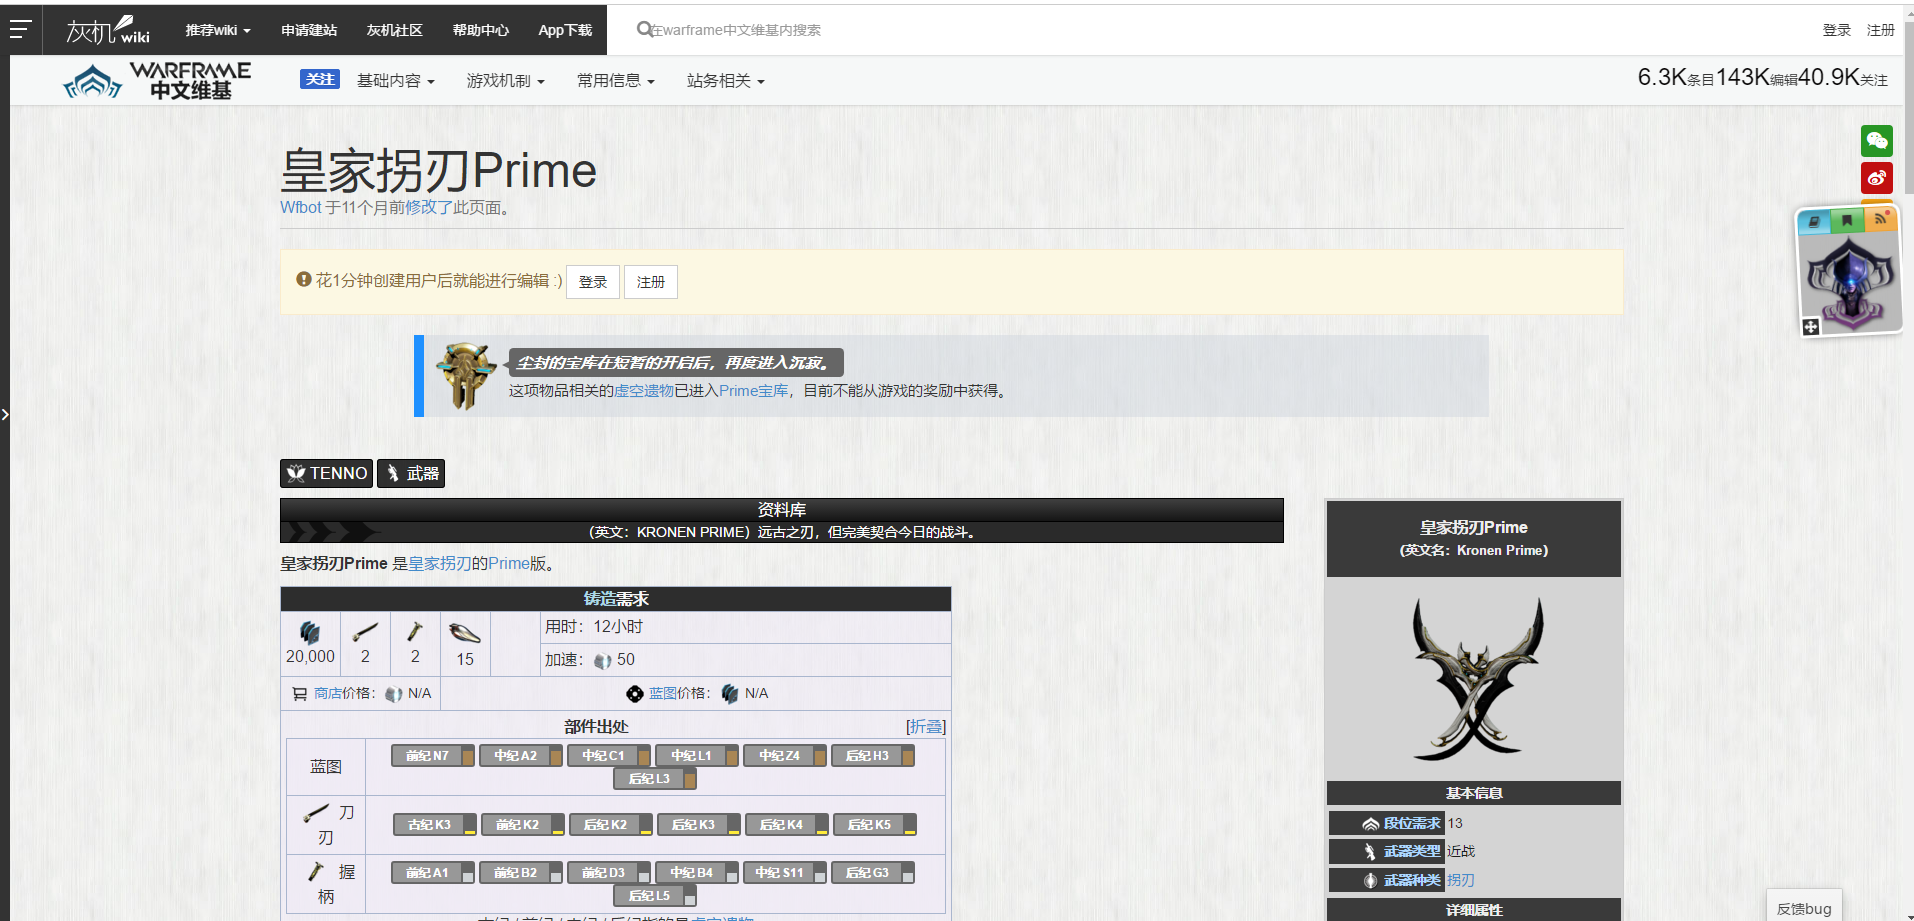Focus the warframe wiki search field
The width and height of the screenshot is (1914, 921).
click(x=735, y=30)
